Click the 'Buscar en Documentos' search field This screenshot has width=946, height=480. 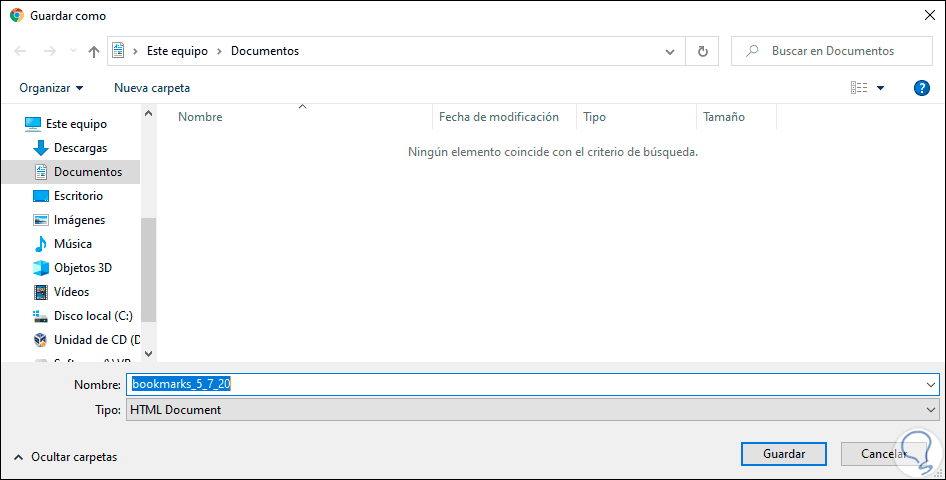[x=832, y=51]
